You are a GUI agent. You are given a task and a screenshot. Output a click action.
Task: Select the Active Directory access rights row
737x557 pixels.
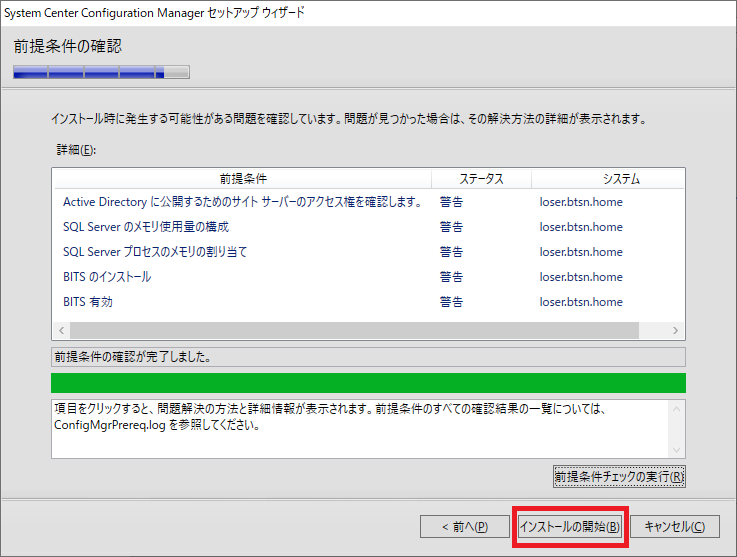pyautogui.click(x=369, y=202)
